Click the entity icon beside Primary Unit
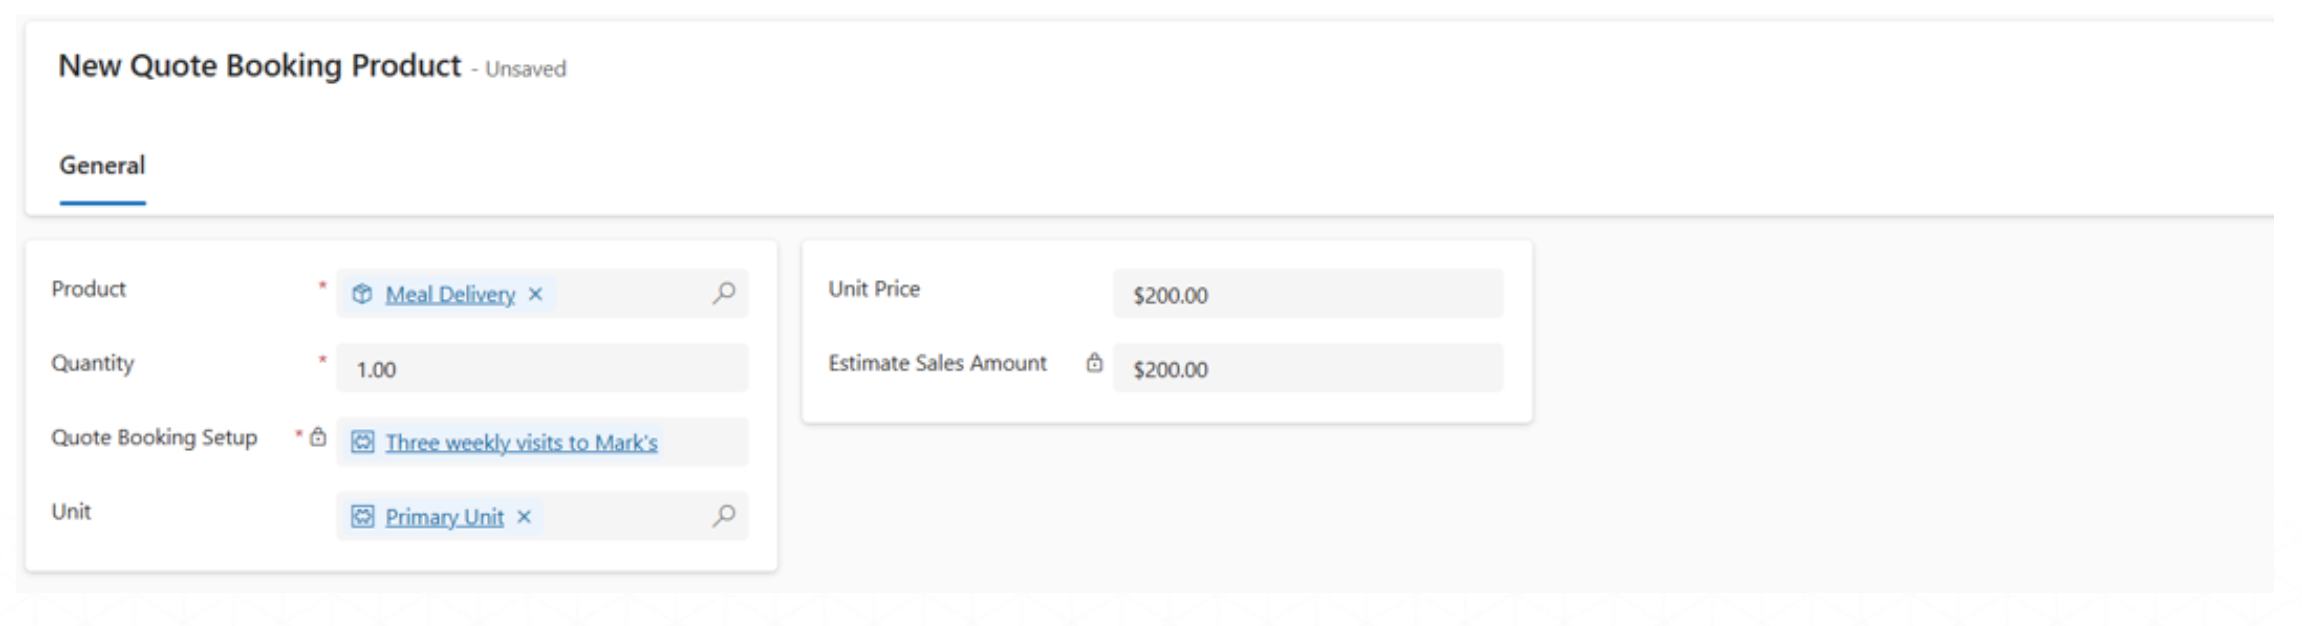The width and height of the screenshot is (2302, 626). (362, 517)
